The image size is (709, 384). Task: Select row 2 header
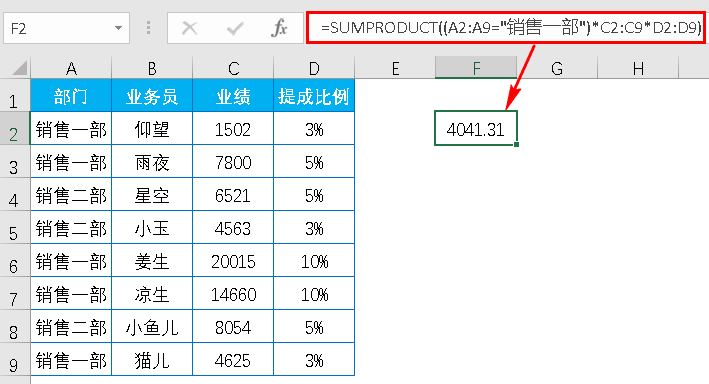click(x=14, y=128)
